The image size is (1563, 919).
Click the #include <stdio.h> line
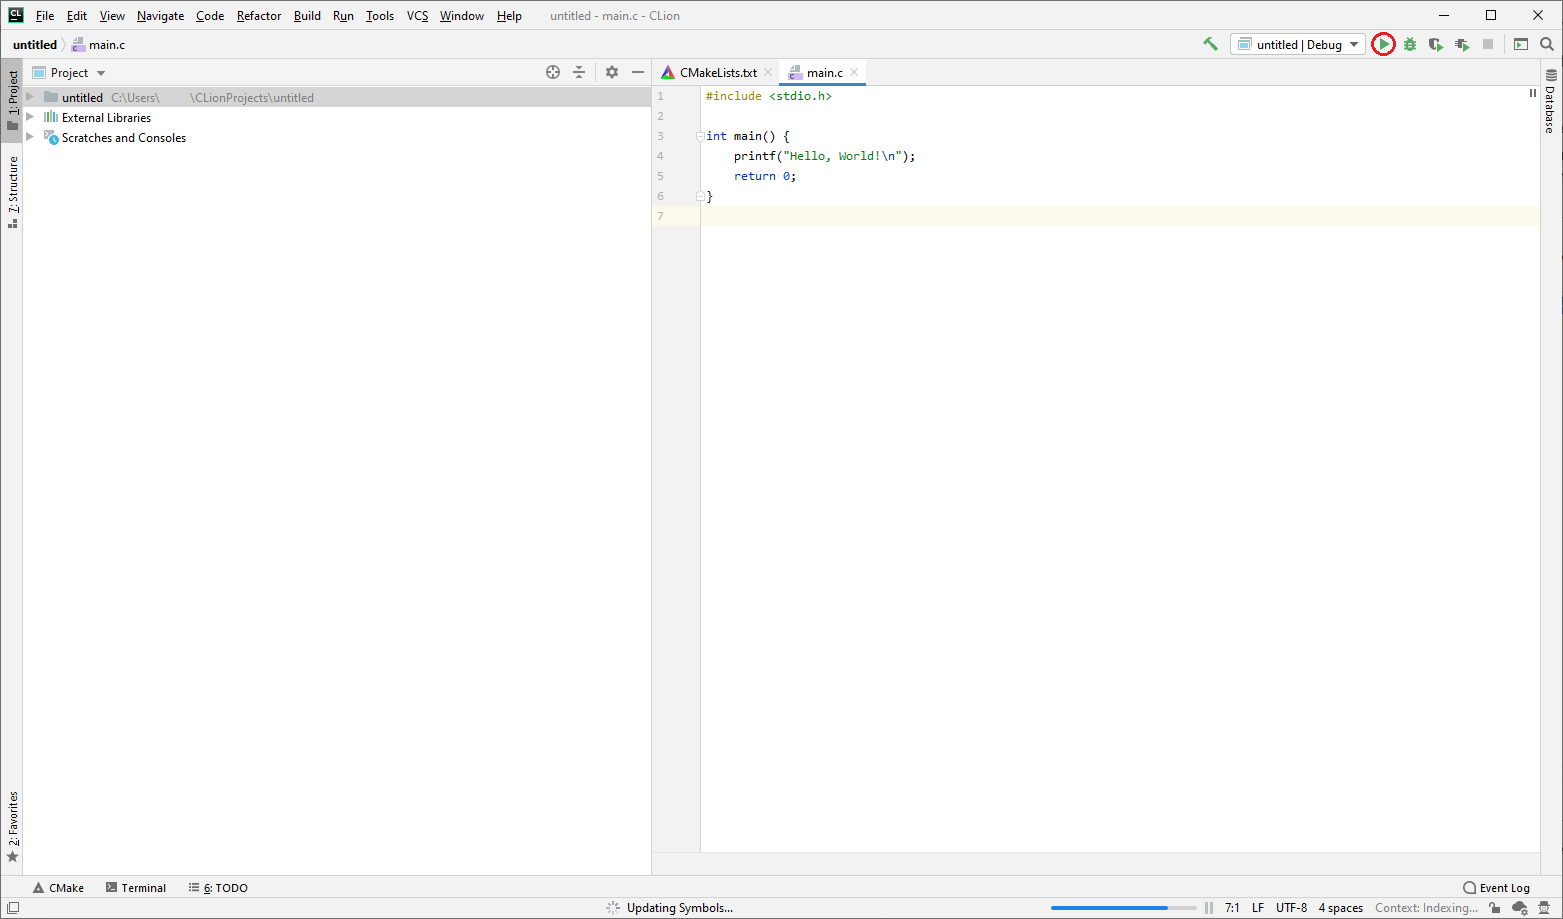[x=768, y=96]
